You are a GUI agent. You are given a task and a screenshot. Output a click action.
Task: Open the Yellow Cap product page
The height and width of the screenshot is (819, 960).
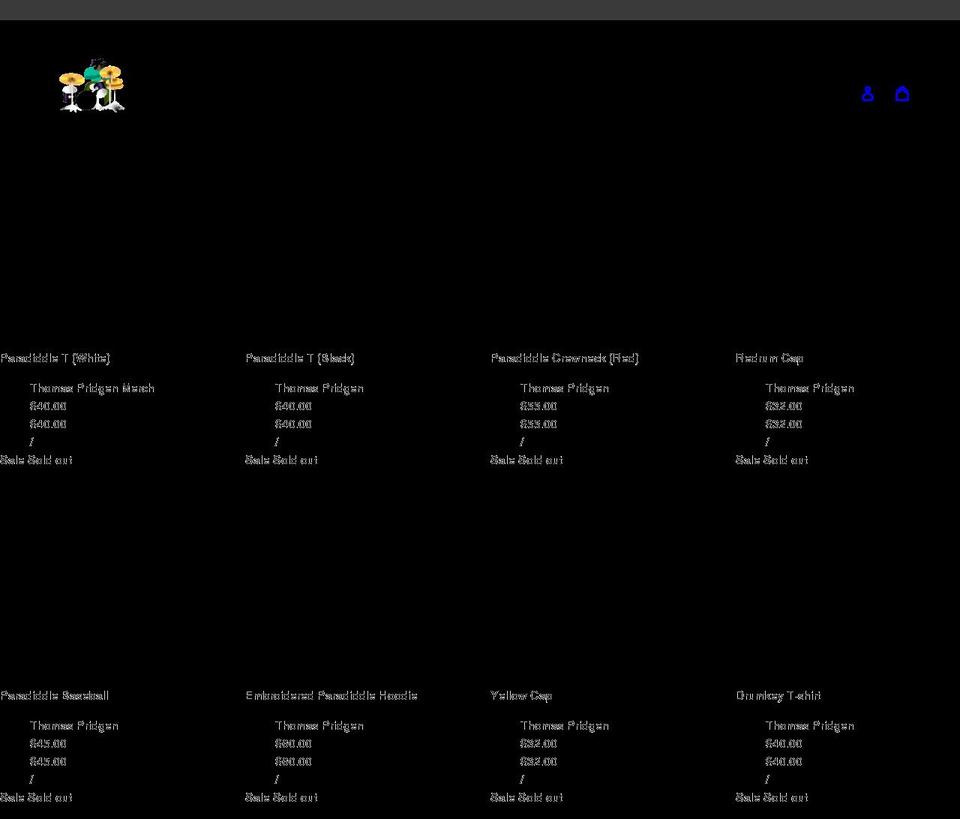click(520, 695)
